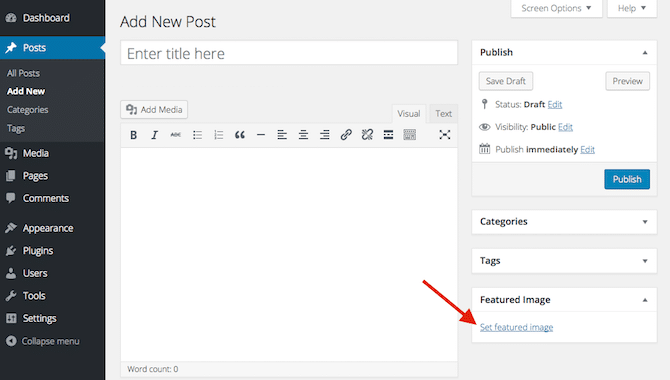
Task: Edit the post Visibility
Action: pos(565,127)
